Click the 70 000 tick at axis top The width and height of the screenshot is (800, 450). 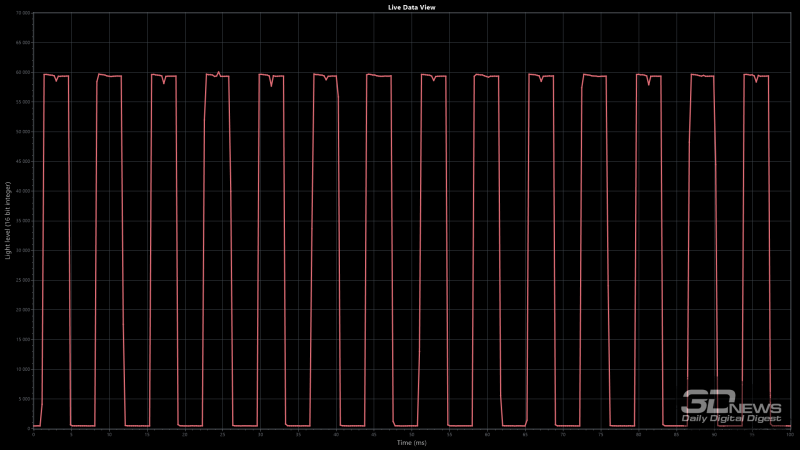(x=23, y=13)
